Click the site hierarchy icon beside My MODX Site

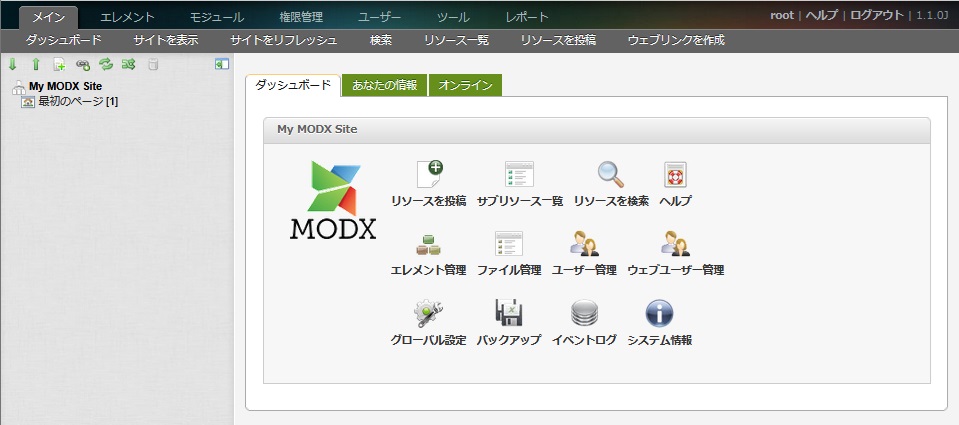click(x=19, y=87)
